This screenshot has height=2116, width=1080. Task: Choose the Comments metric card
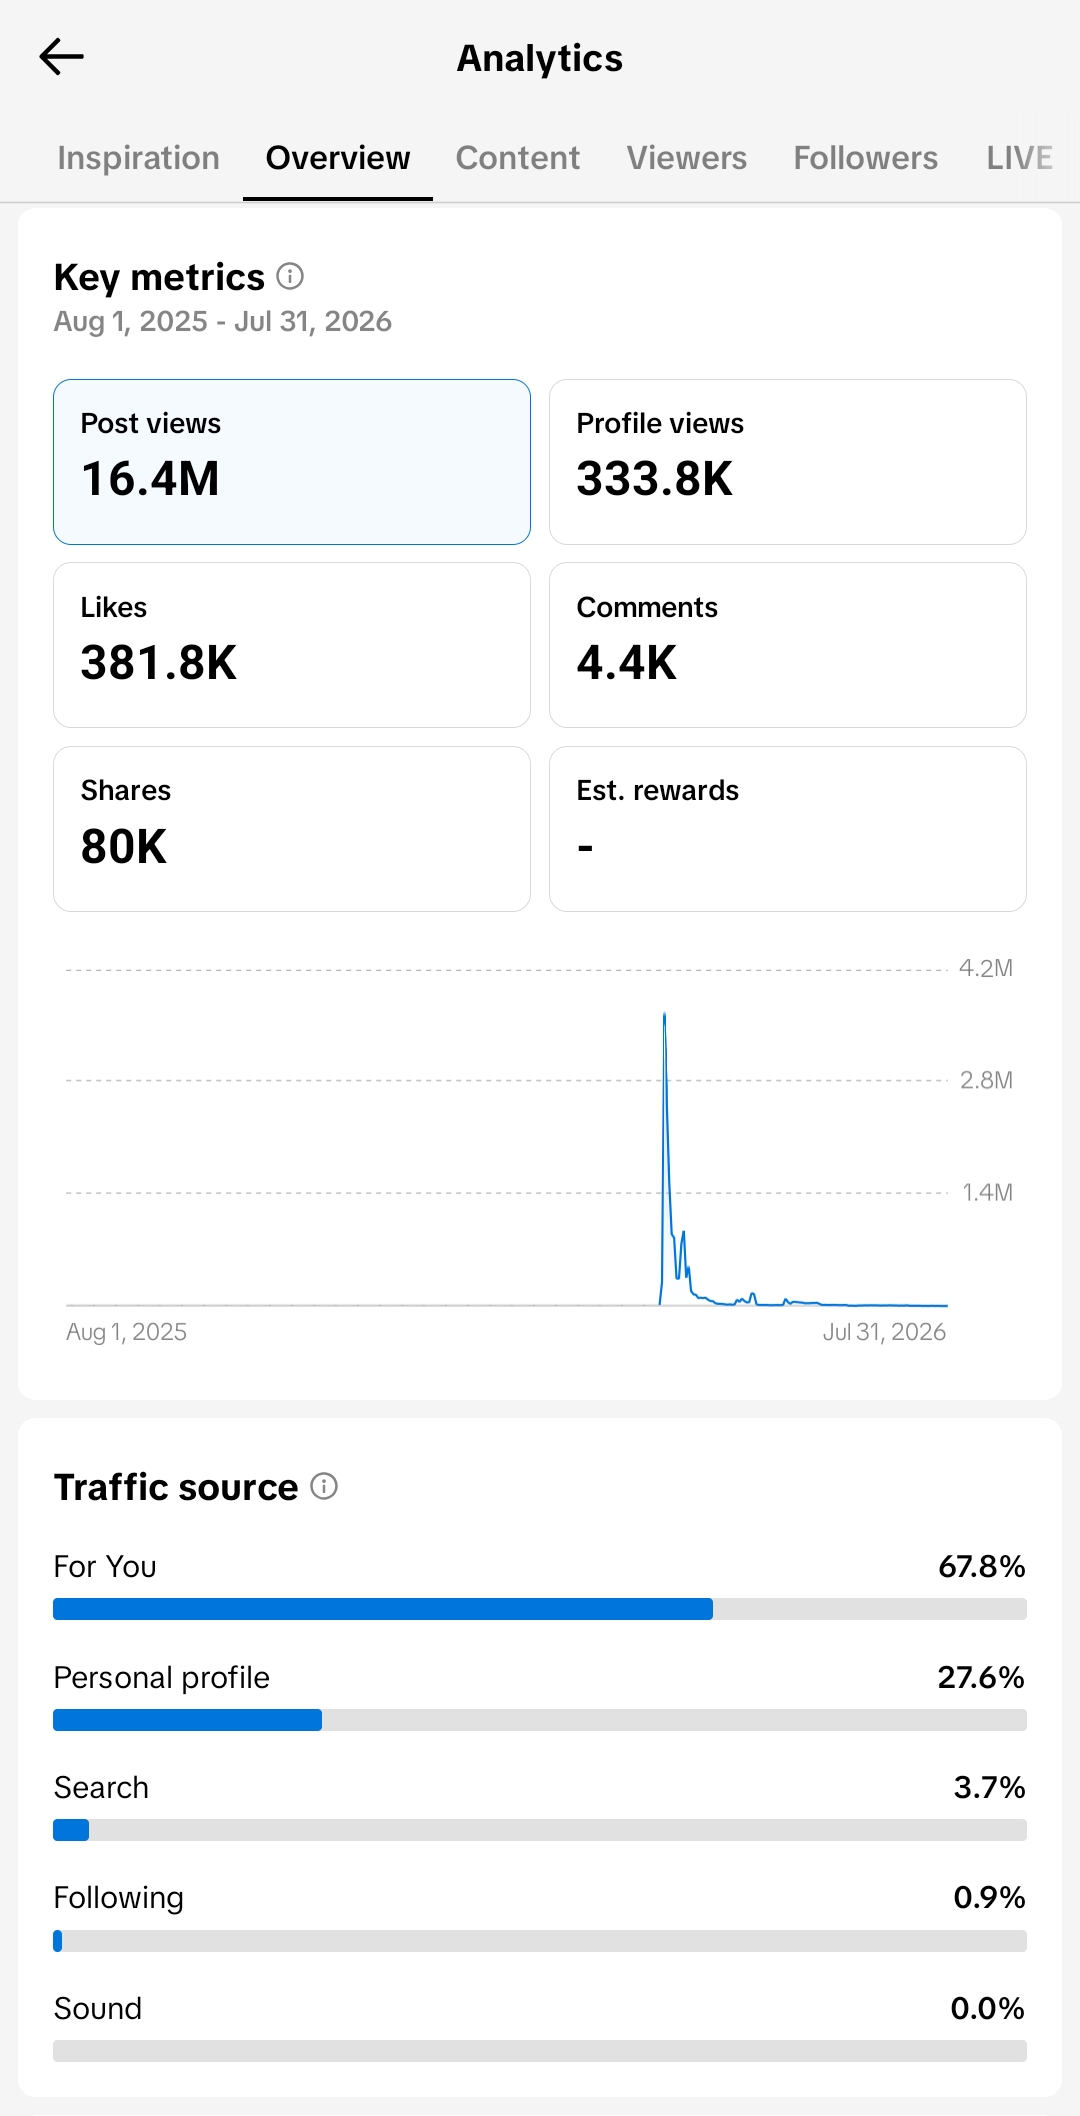click(x=788, y=645)
